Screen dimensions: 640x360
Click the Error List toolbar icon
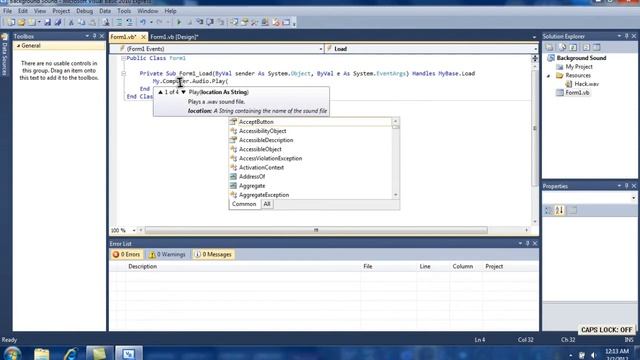(276, 22)
